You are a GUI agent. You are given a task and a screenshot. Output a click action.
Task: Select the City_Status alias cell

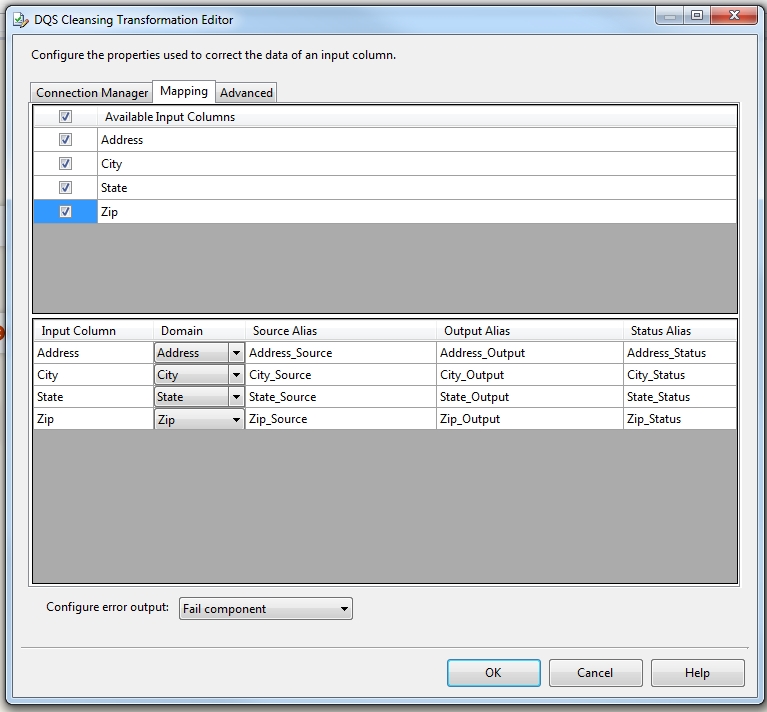click(x=679, y=375)
